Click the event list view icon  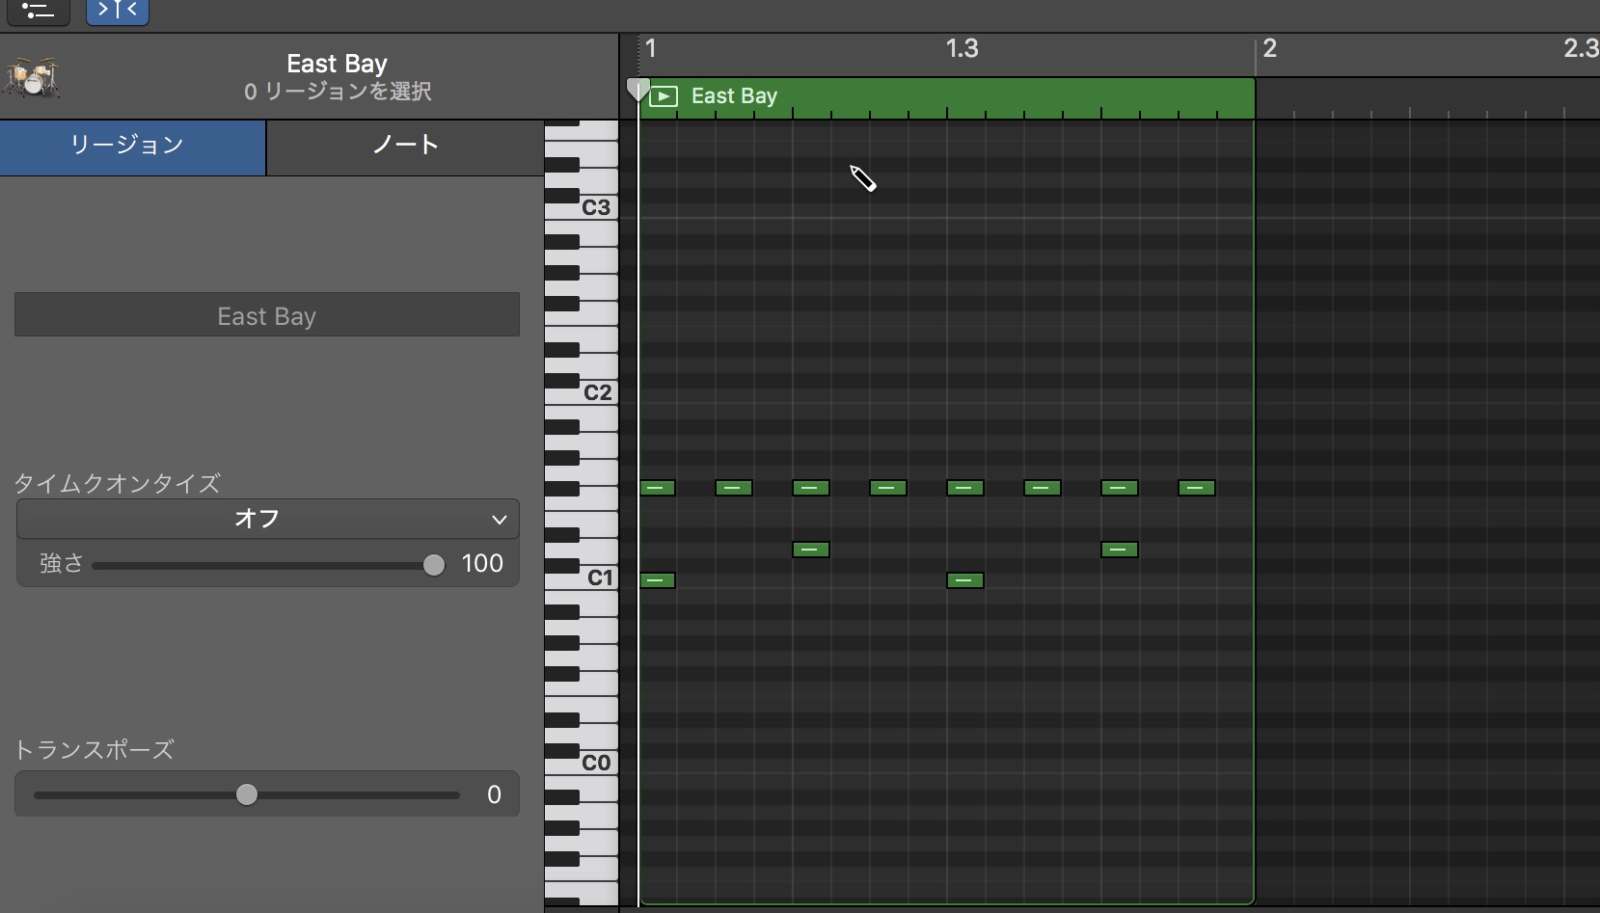point(38,12)
